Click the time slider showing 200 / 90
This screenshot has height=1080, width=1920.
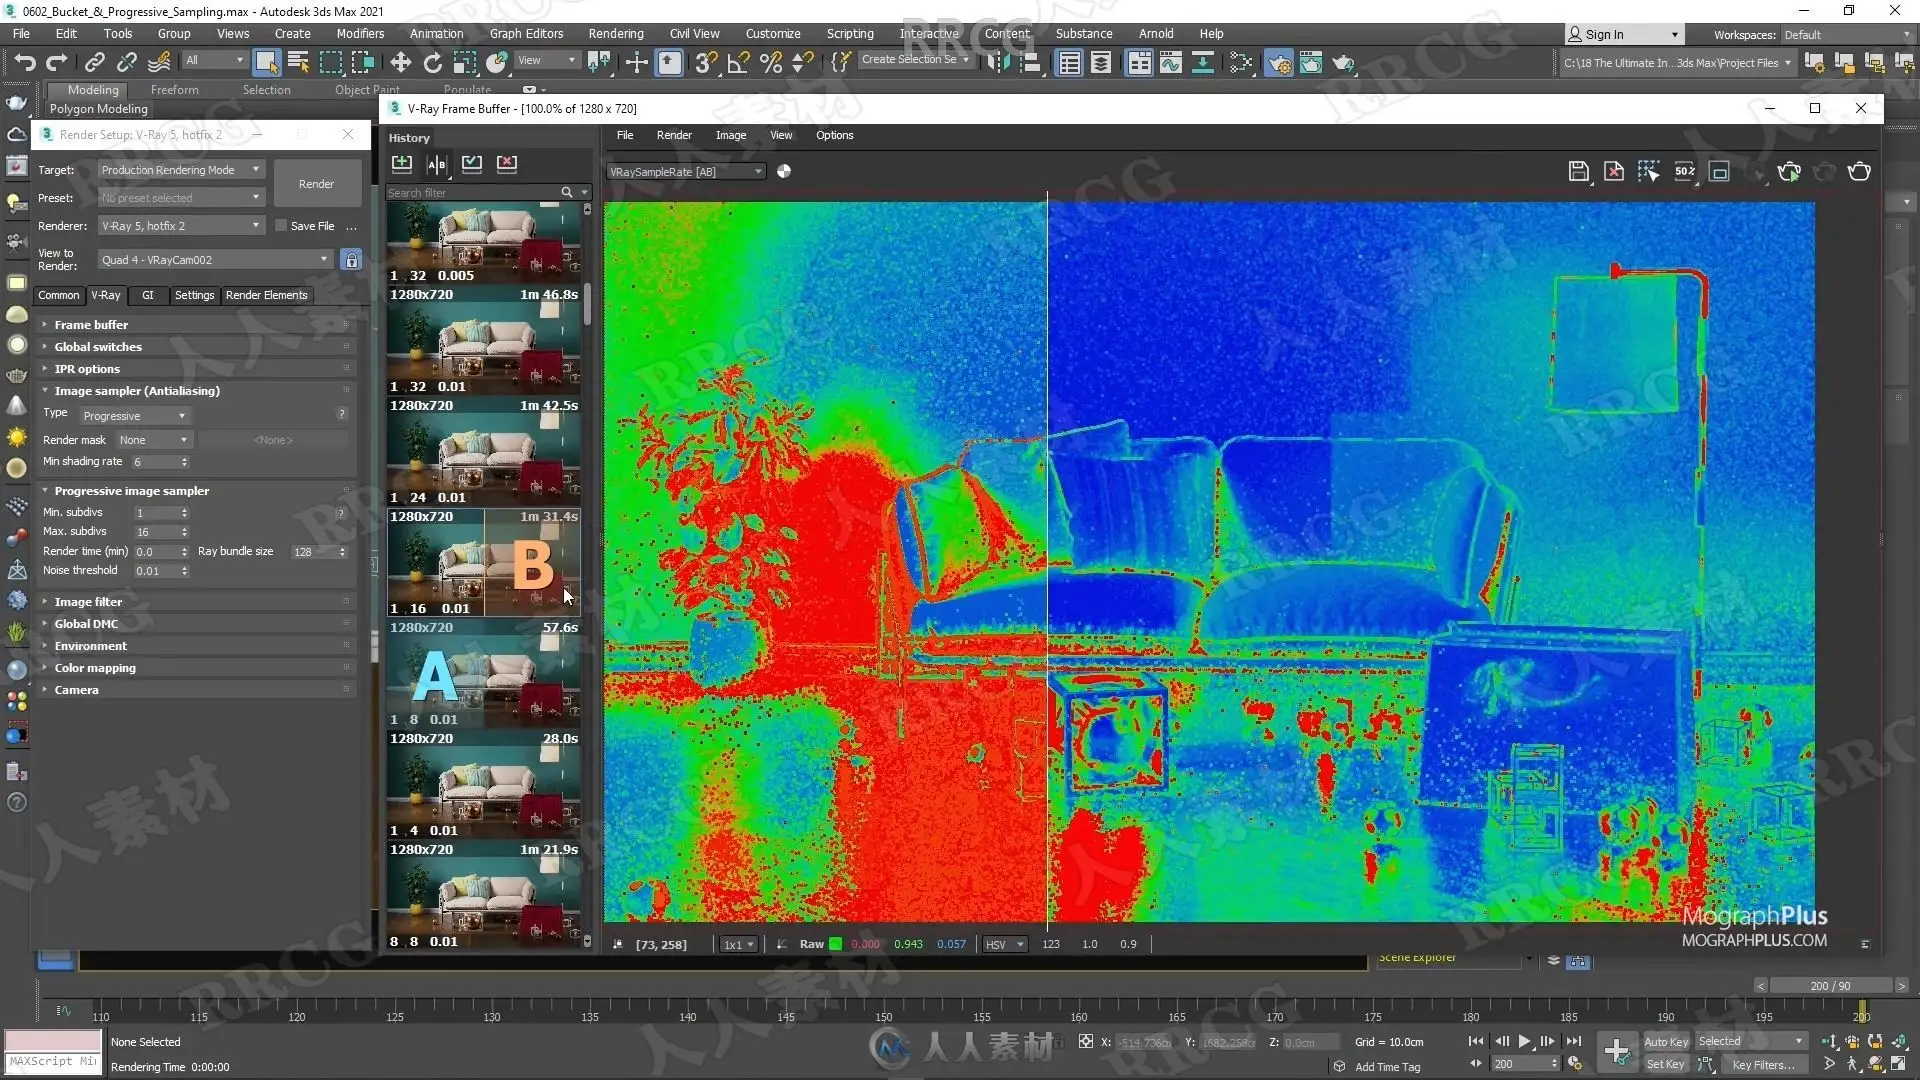tap(1830, 986)
